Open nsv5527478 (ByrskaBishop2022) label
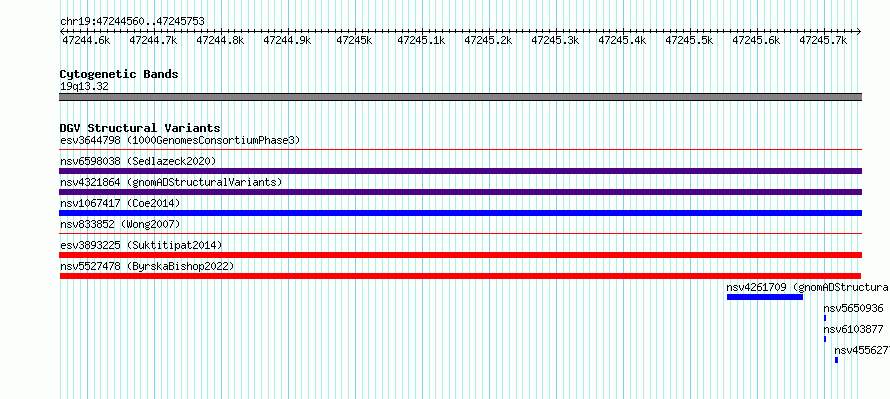The image size is (890, 399). tap(147, 266)
